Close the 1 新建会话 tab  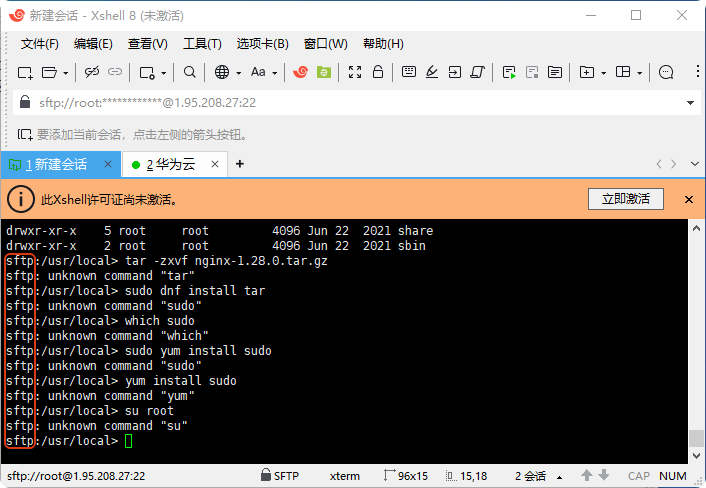108,164
